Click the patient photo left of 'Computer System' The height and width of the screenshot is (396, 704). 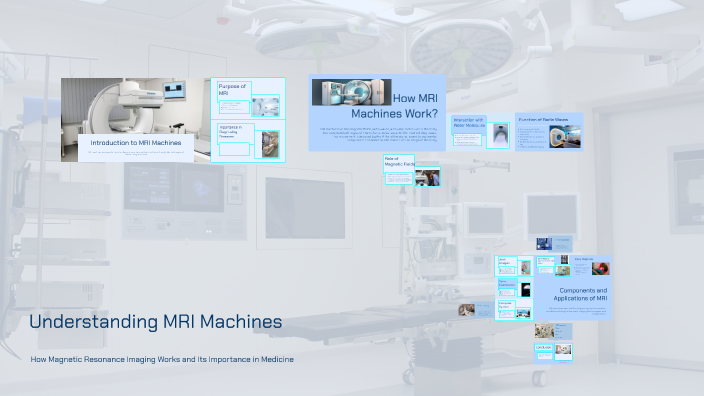[x=466, y=309]
